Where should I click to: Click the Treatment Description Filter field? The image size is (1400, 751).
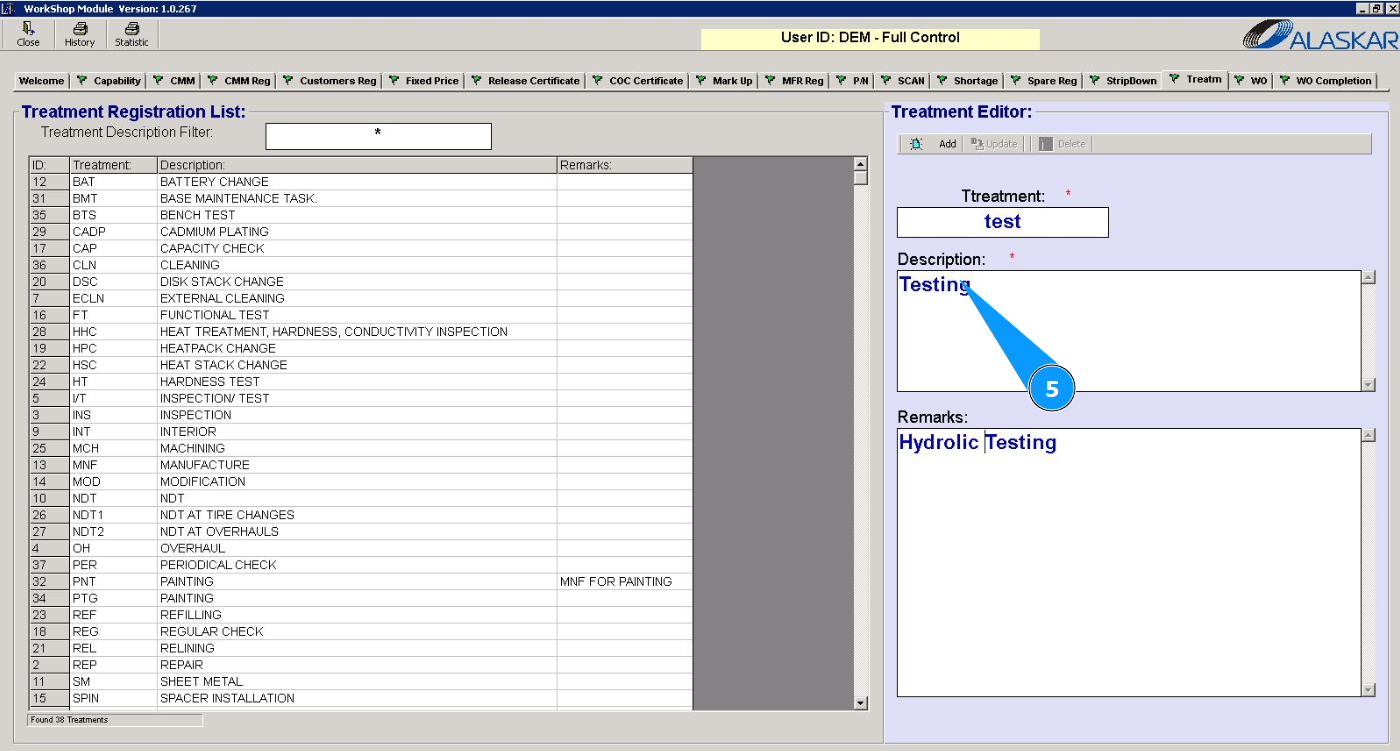click(378, 136)
